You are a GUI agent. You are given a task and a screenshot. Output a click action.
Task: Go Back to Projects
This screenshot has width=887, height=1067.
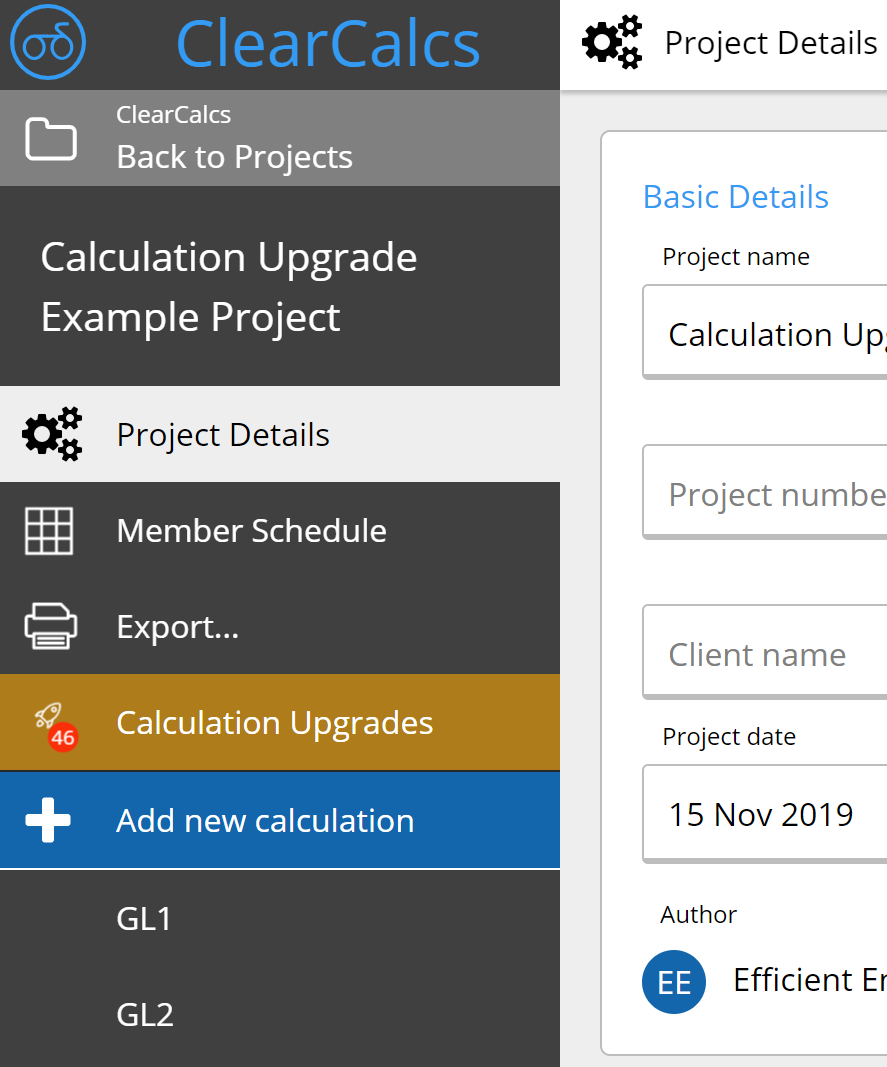[280, 138]
